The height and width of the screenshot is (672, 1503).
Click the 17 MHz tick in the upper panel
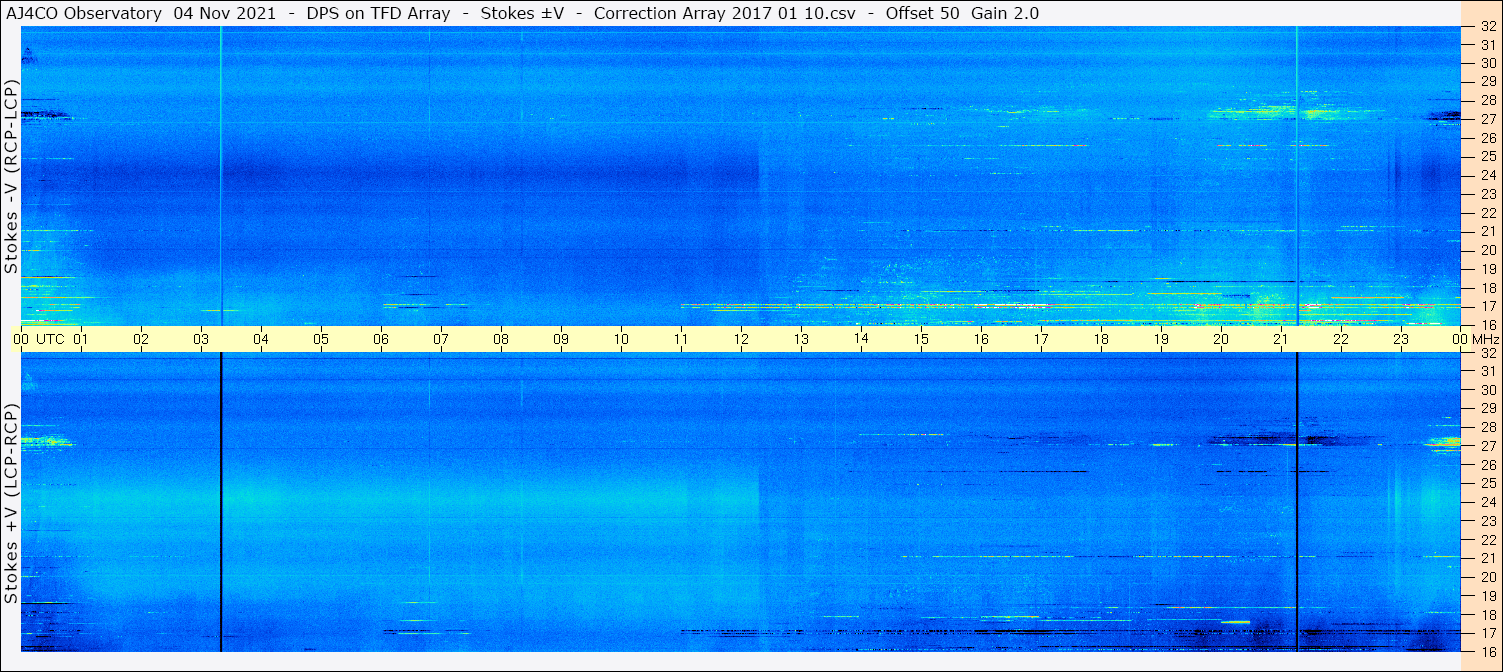tap(1487, 305)
